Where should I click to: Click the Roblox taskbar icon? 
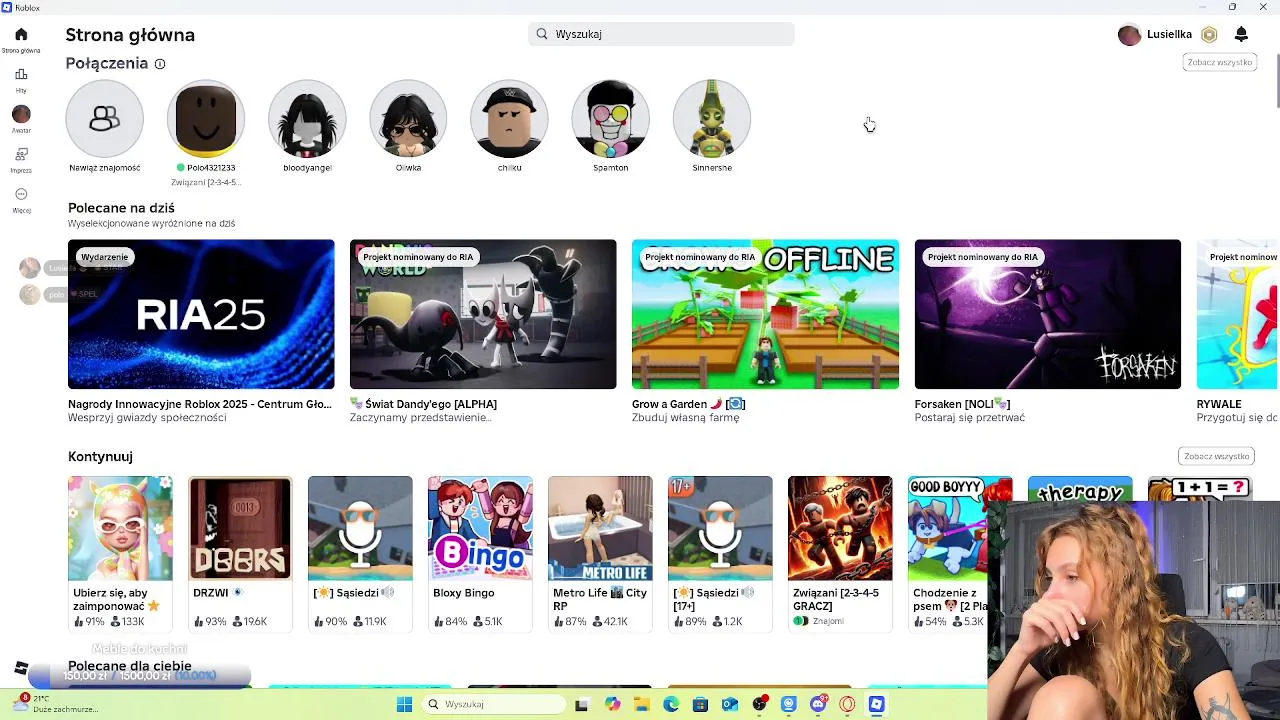pos(876,705)
